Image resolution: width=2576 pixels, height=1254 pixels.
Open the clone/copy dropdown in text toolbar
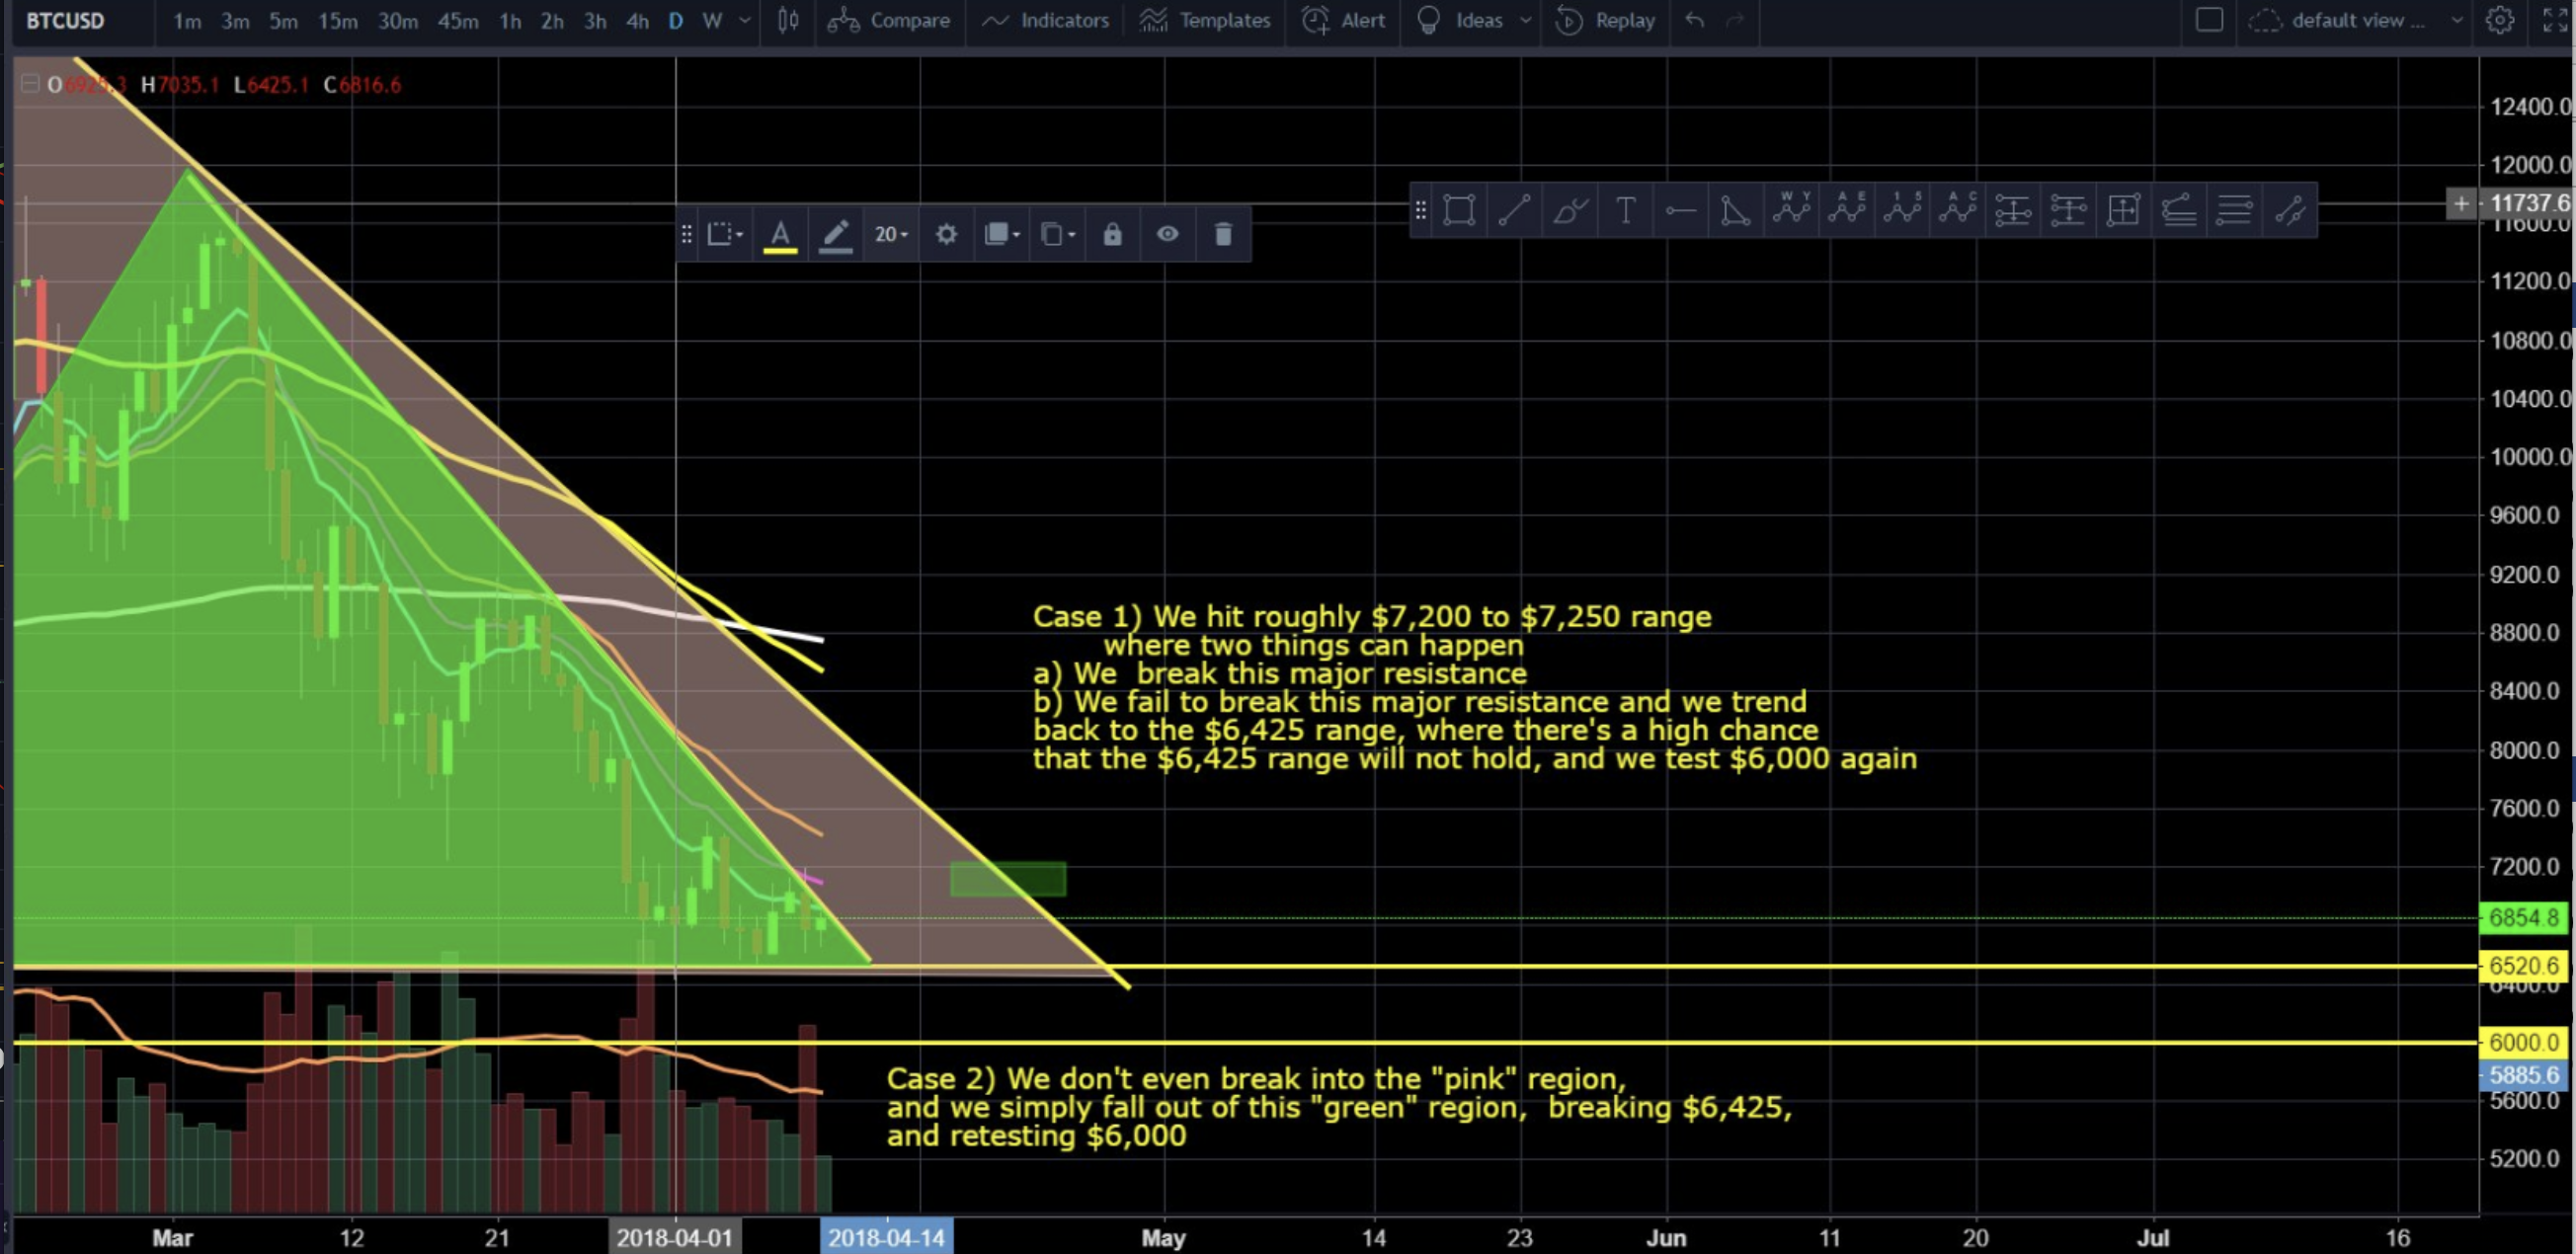coord(1057,235)
